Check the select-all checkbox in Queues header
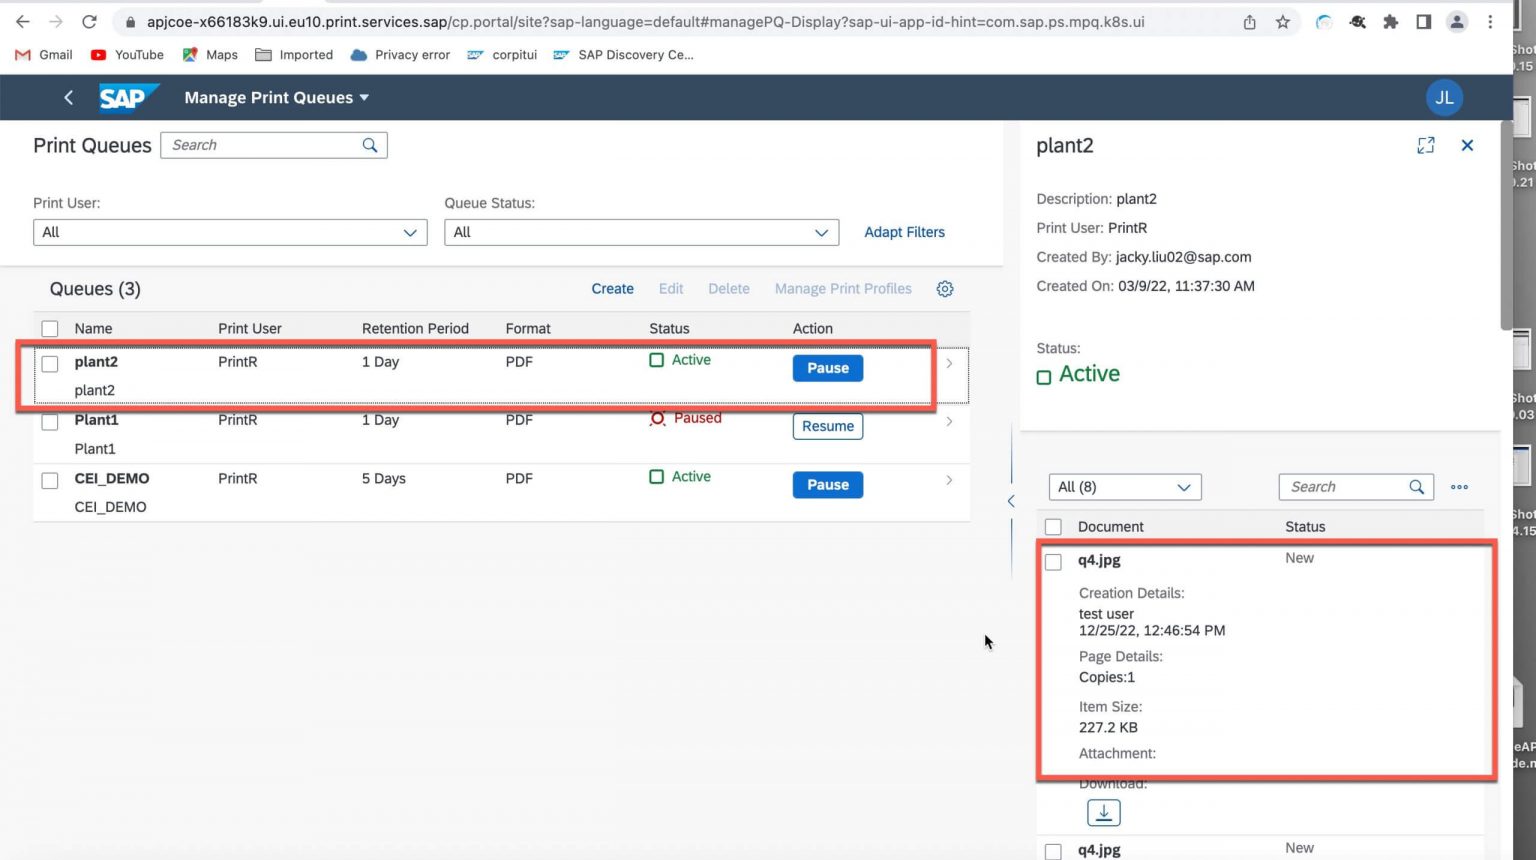 50,328
